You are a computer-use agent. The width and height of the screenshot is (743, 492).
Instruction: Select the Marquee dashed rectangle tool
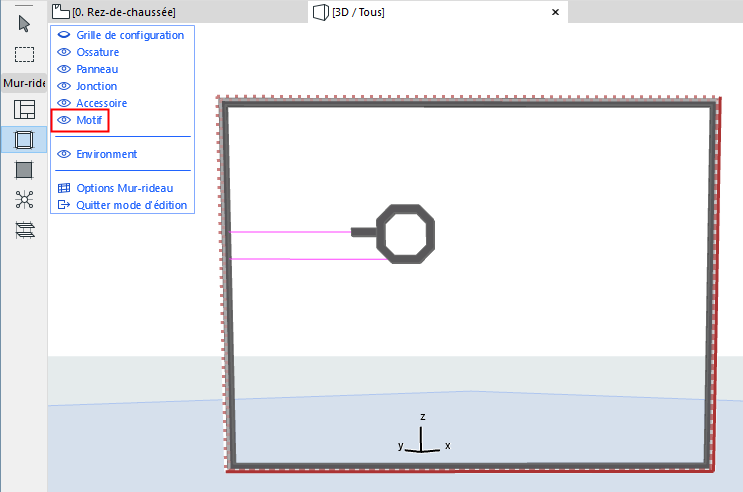(24, 55)
